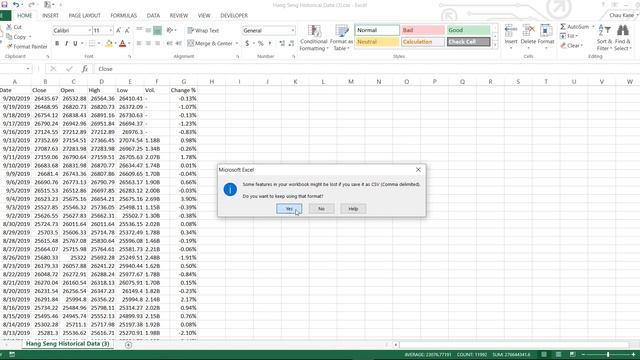Click the Increase Indent icon
Viewport: 640px width, 360px height.
pos(179,43)
